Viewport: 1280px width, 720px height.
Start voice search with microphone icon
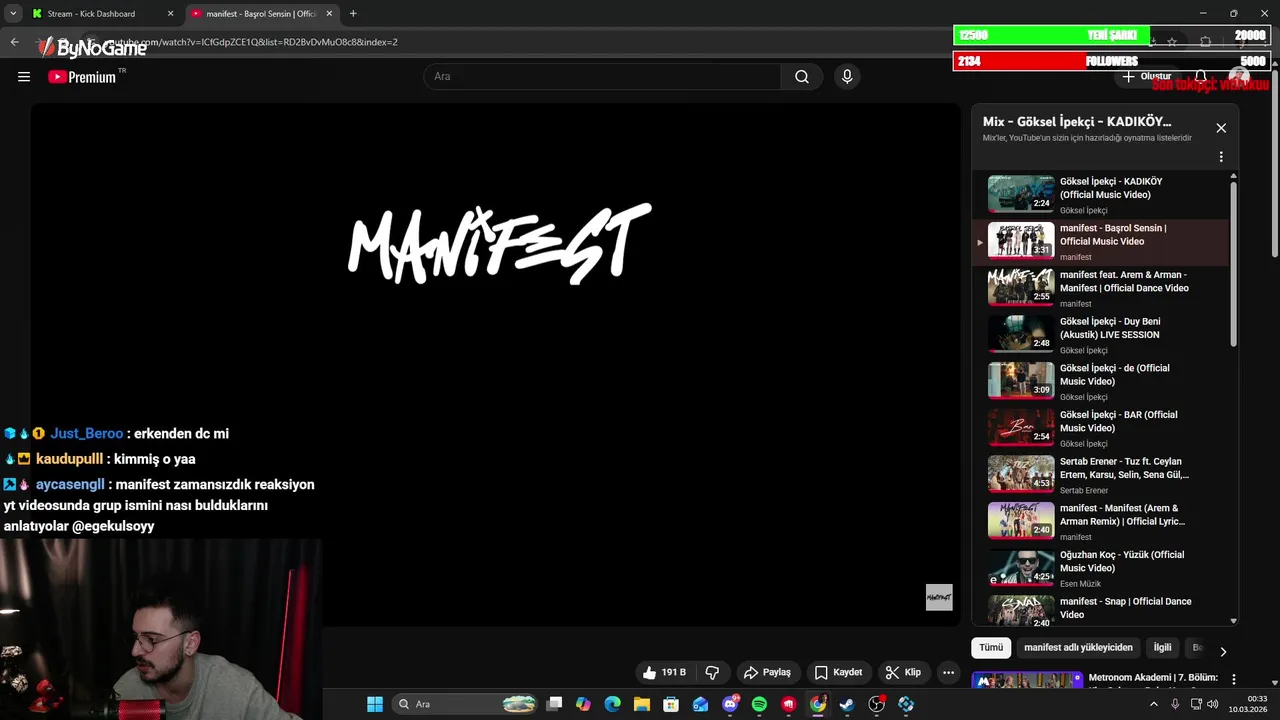tap(847, 77)
